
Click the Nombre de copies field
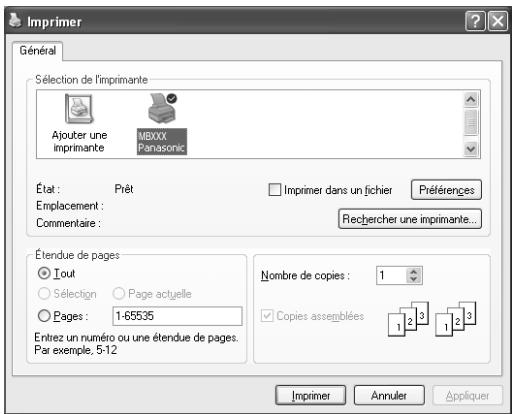click(391, 275)
